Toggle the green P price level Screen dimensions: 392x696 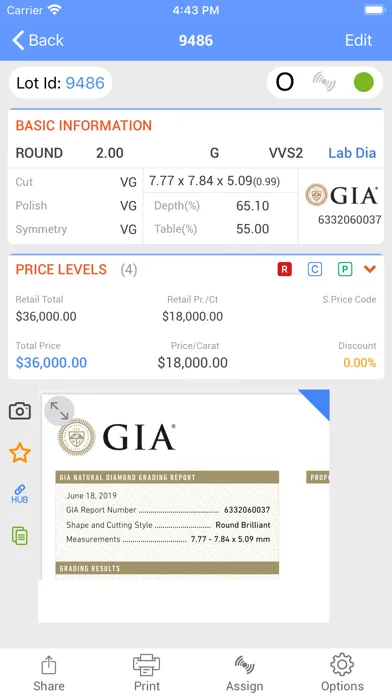pyautogui.click(x=345, y=269)
